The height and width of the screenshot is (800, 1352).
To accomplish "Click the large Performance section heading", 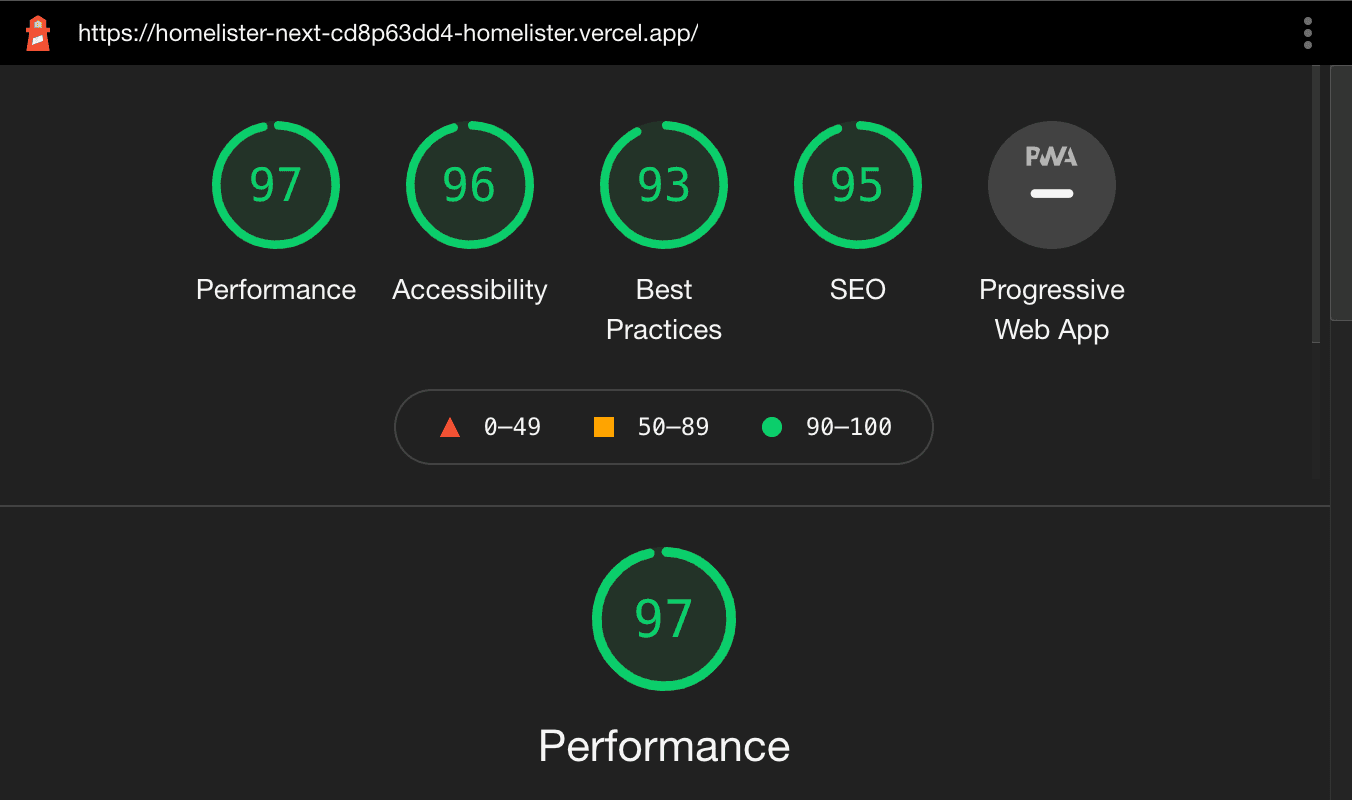I will (x=664, y=746).
